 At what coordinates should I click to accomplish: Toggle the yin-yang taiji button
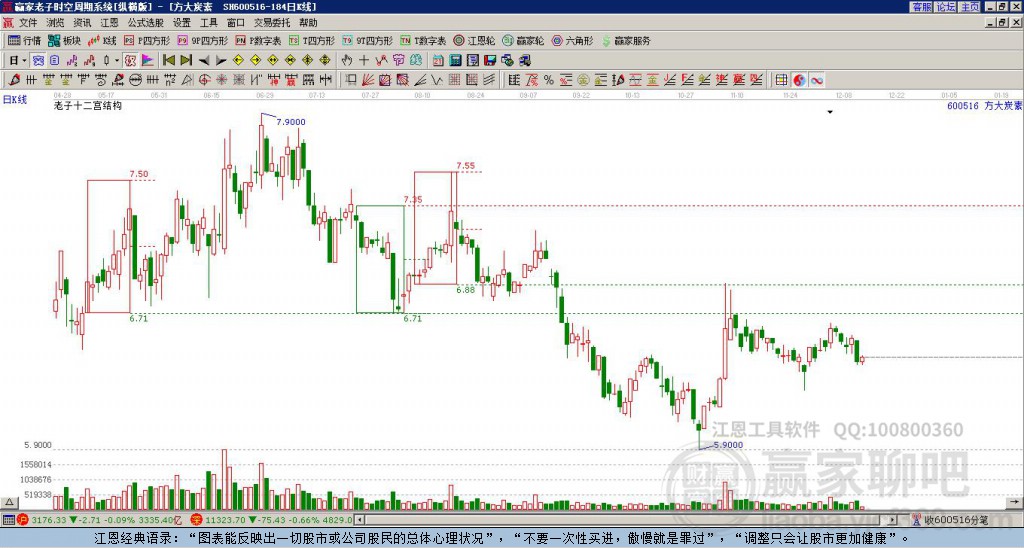[x=799, y=80]
